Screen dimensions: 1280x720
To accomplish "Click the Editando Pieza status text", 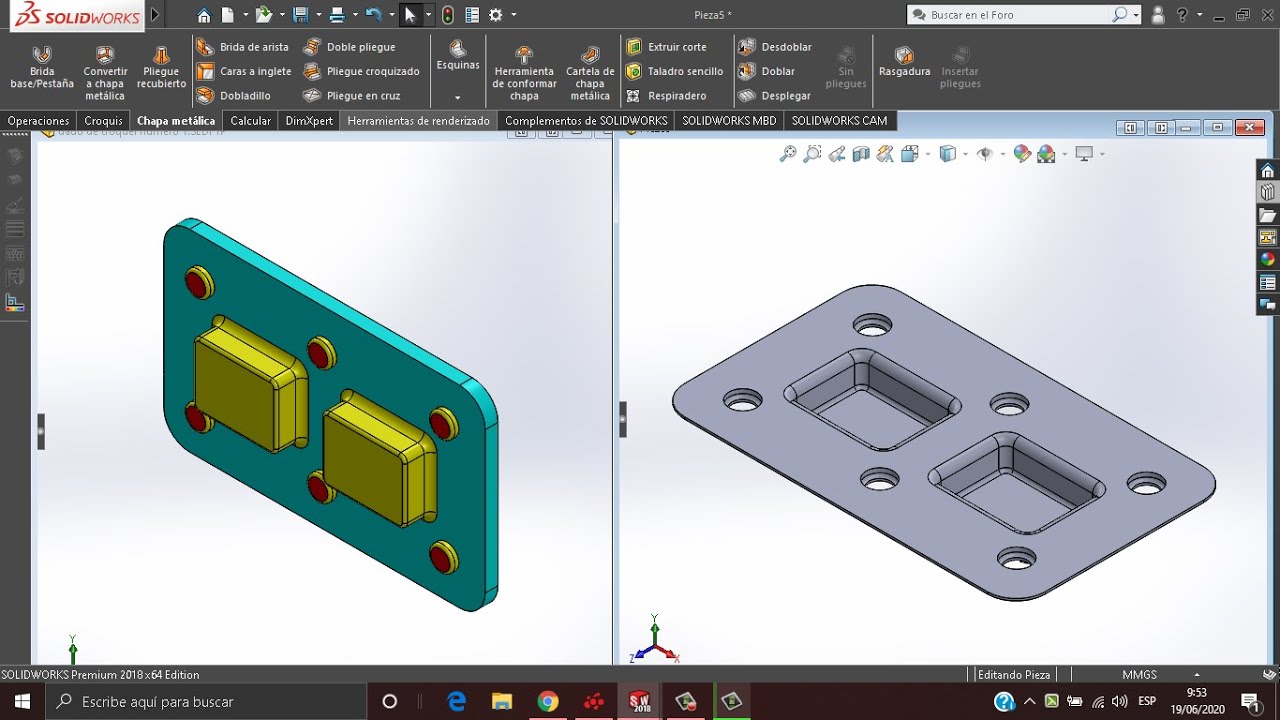I will point(1014,675).
